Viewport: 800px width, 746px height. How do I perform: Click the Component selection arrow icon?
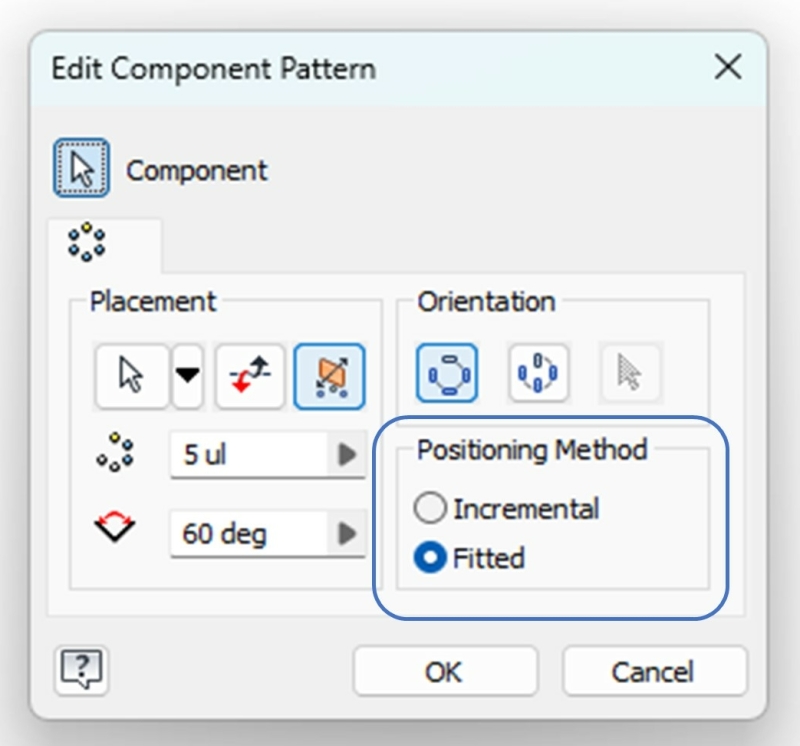coord(81,168)
